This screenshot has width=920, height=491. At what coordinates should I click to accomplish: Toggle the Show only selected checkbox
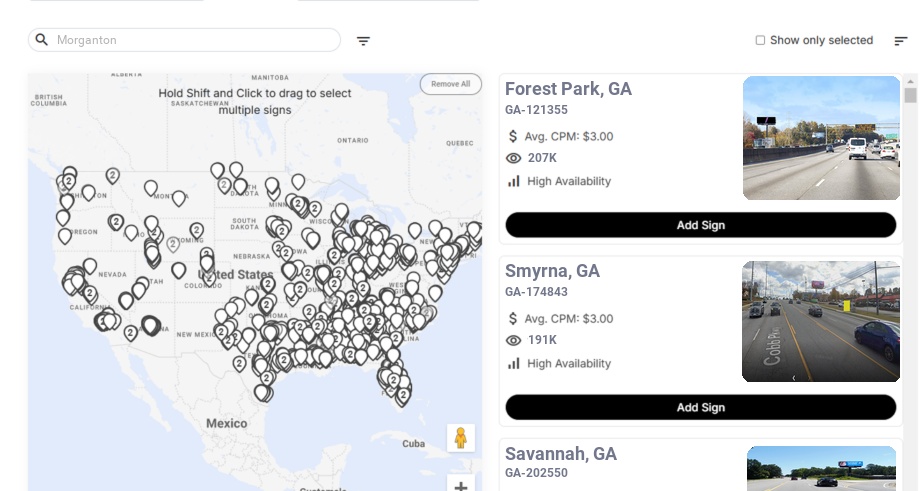point(760,40)
